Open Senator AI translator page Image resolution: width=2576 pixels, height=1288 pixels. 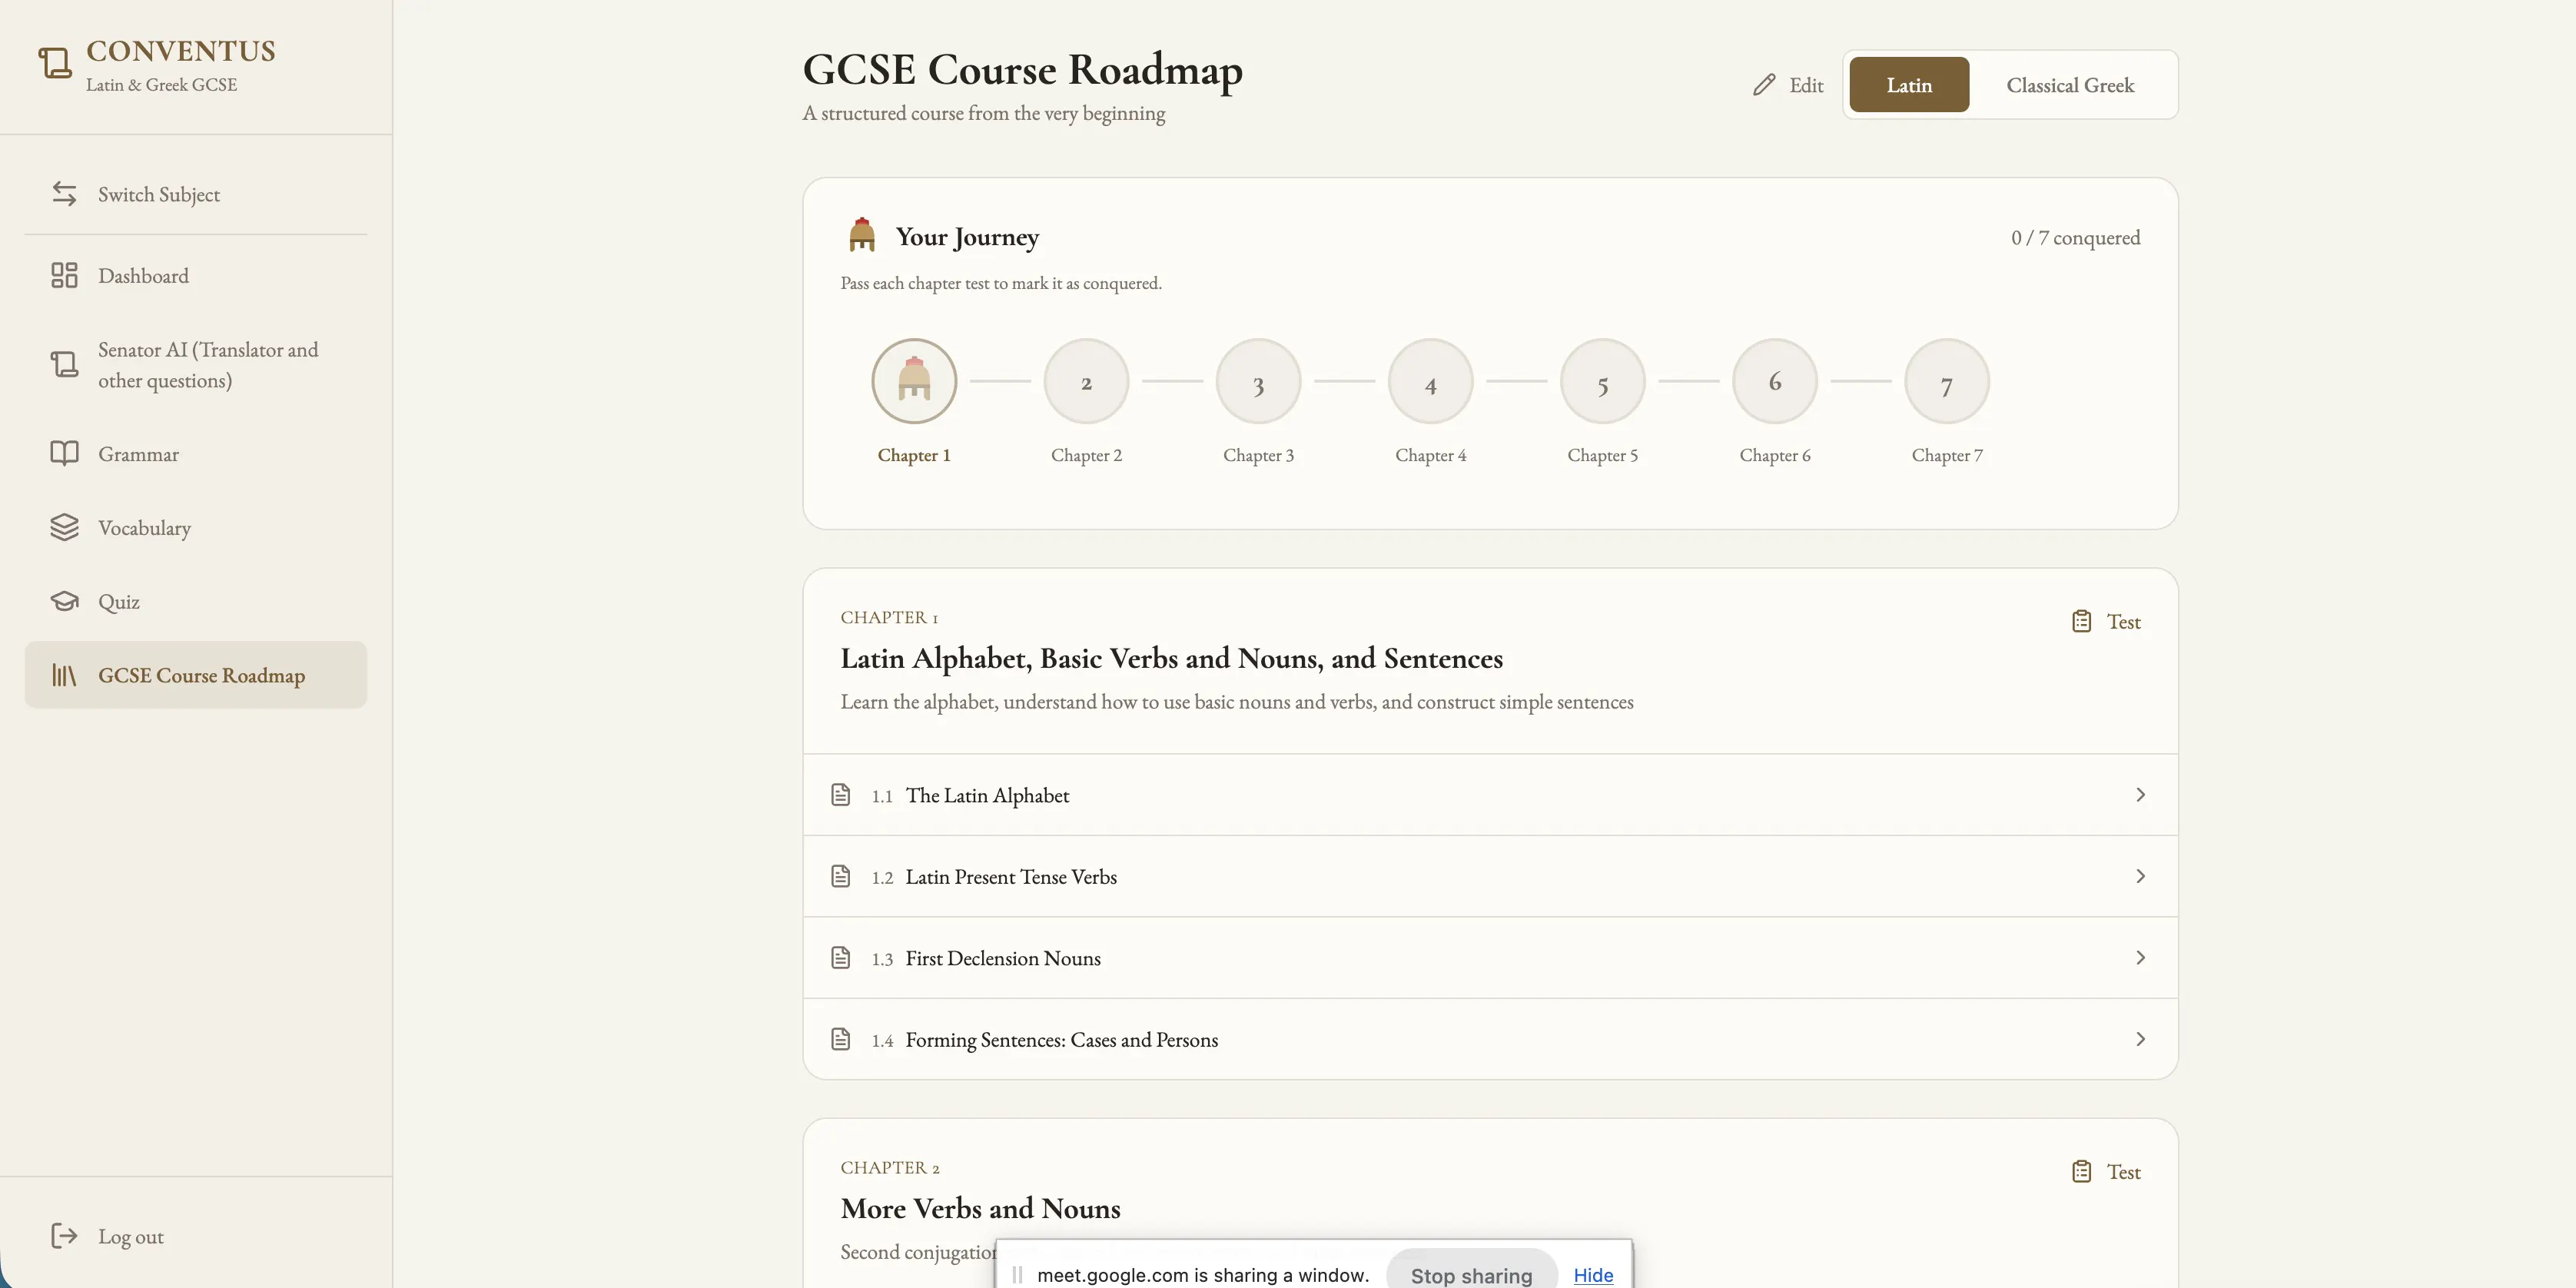click(196, 364)
